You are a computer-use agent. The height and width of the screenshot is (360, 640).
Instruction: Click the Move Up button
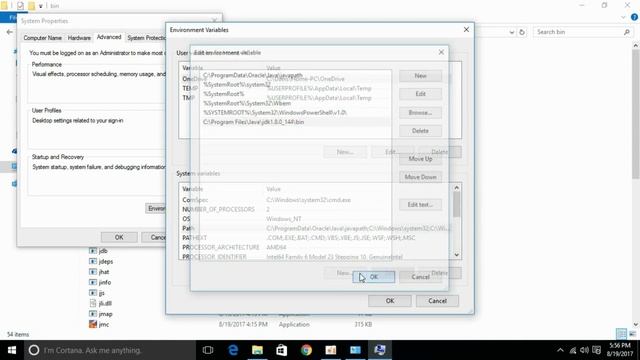click(420, 159)
